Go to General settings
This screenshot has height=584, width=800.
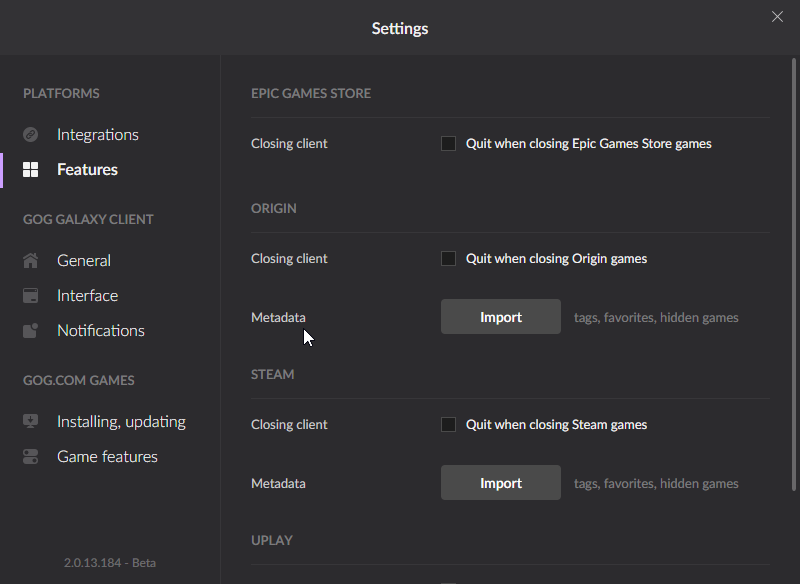[x=84, y=261]
